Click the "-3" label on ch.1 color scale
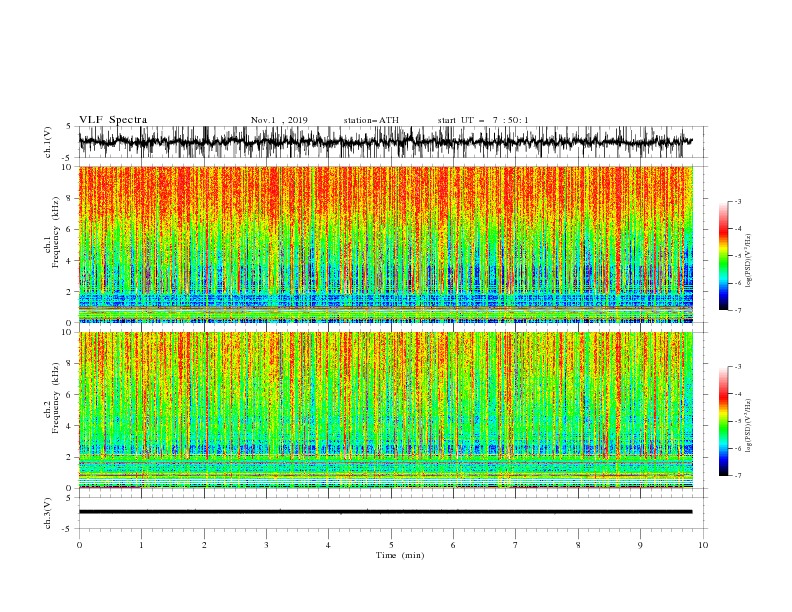The image size is (792, 612). (737, 201)
